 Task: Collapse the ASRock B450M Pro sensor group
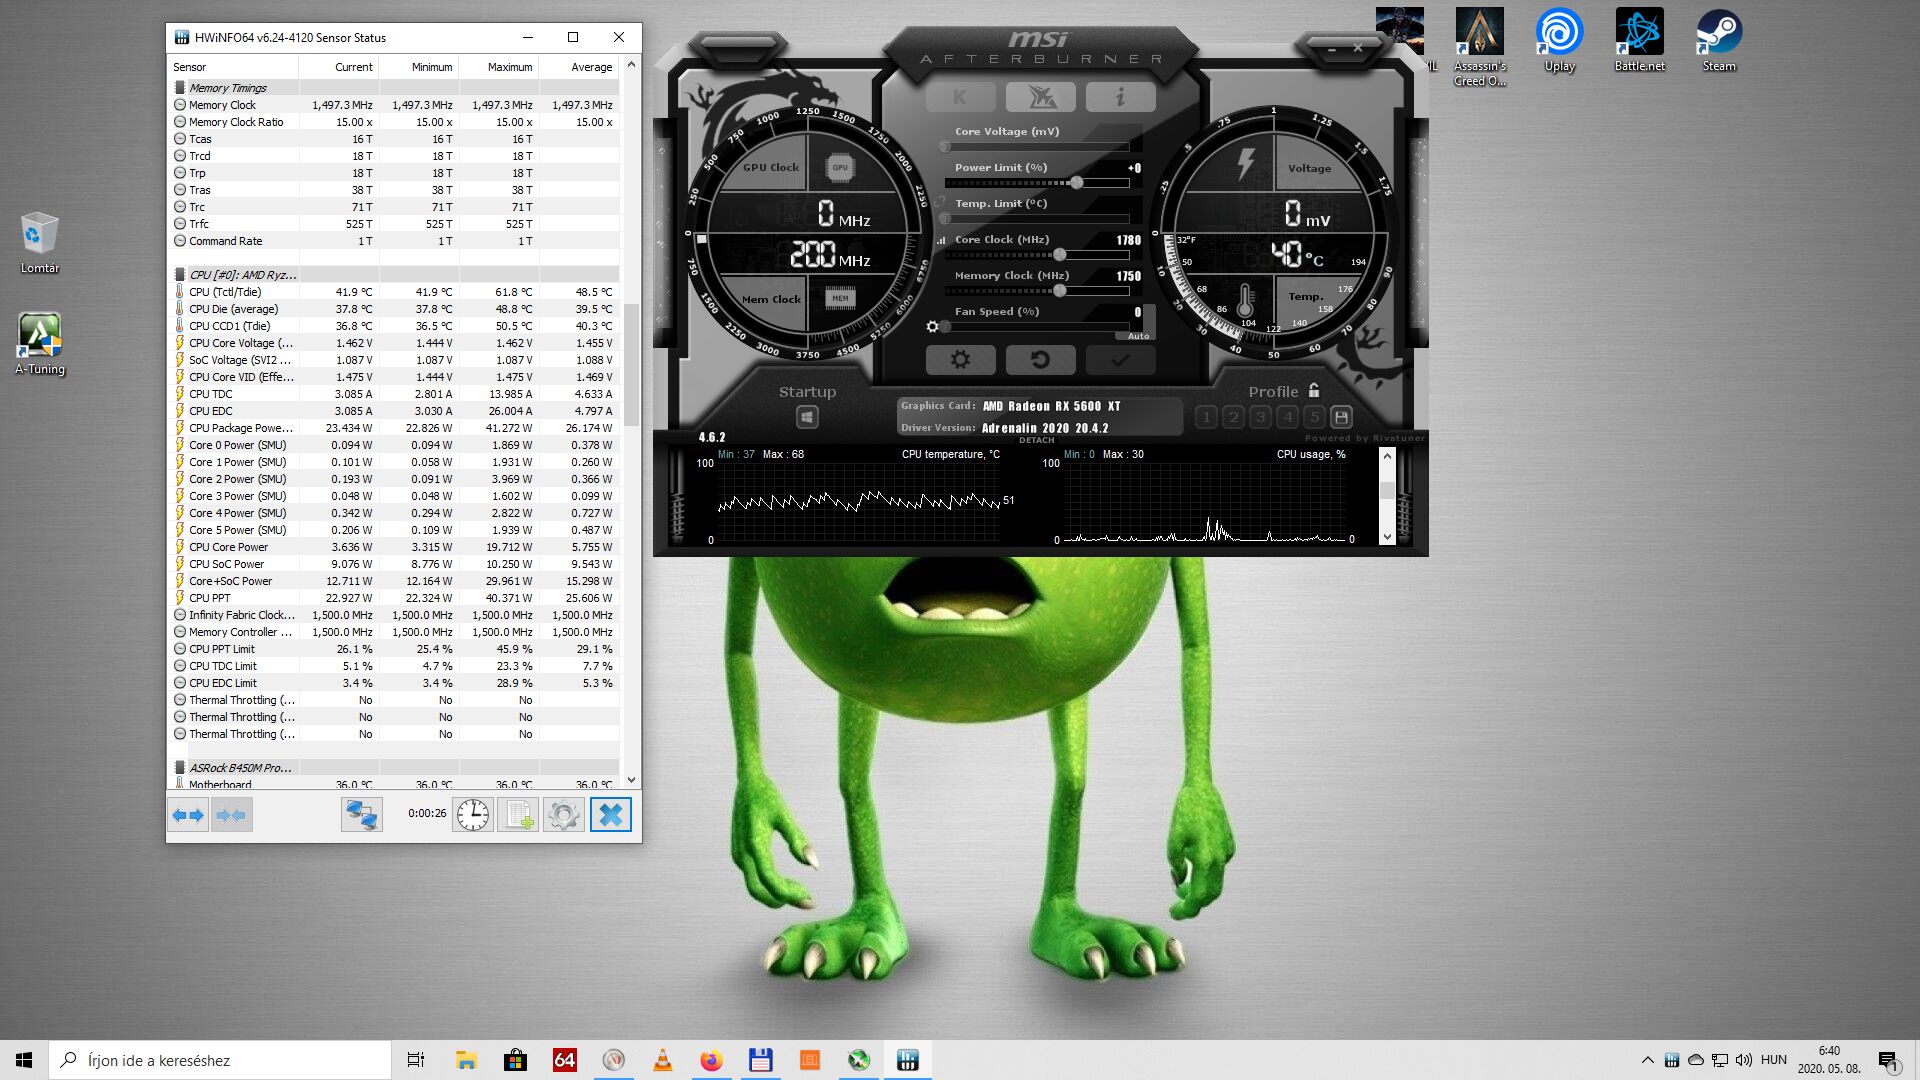click(180, 768)
